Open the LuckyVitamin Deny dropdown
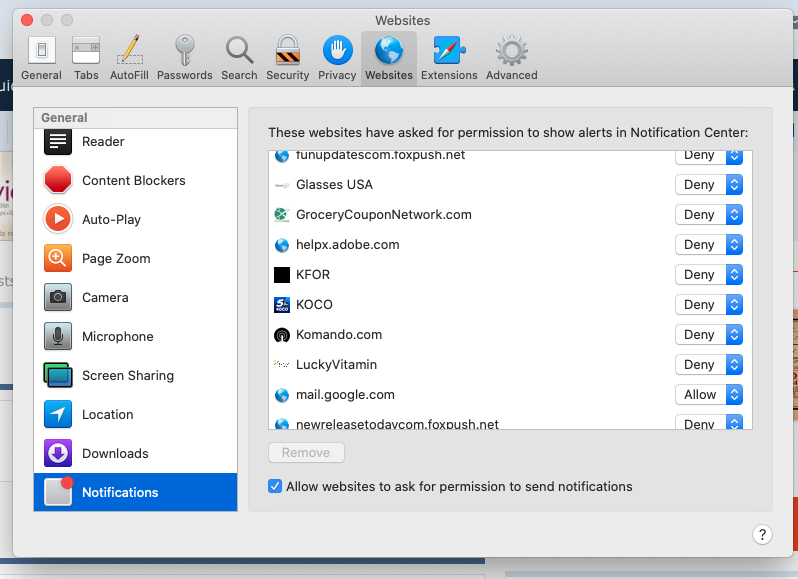 708,365
